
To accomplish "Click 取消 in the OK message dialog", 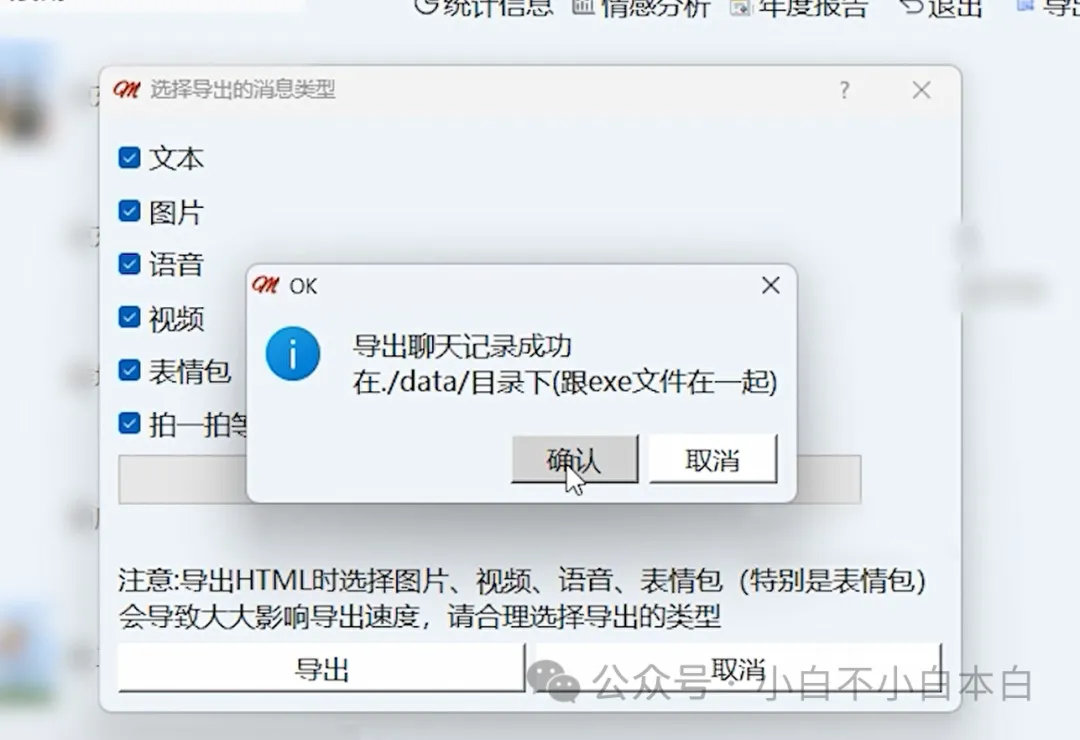I will tap(713, 459).
